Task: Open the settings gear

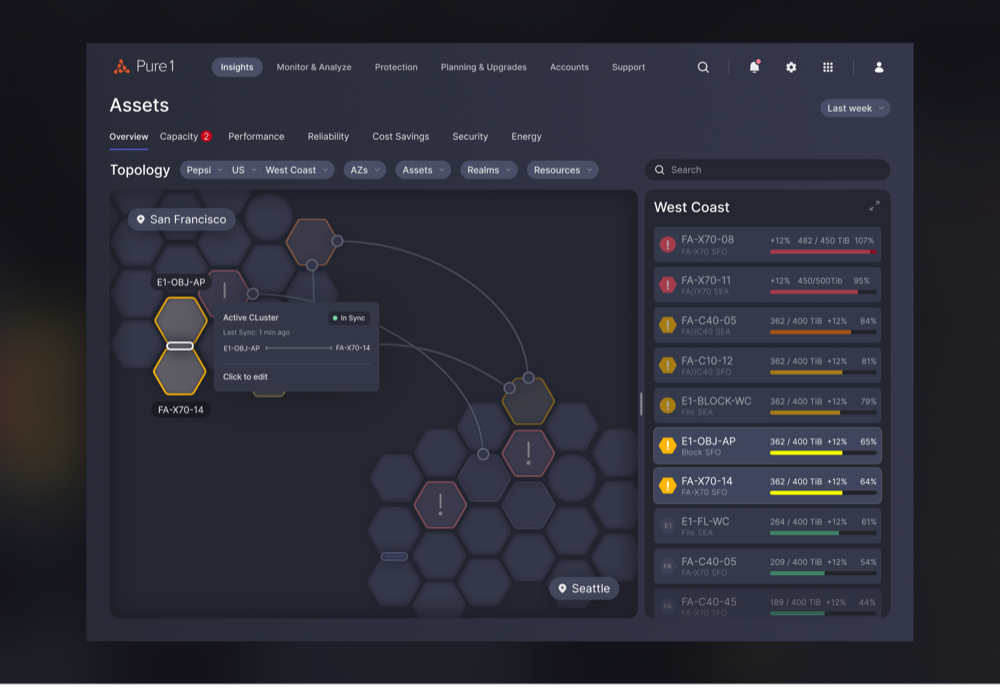Action: click(791, 67)
